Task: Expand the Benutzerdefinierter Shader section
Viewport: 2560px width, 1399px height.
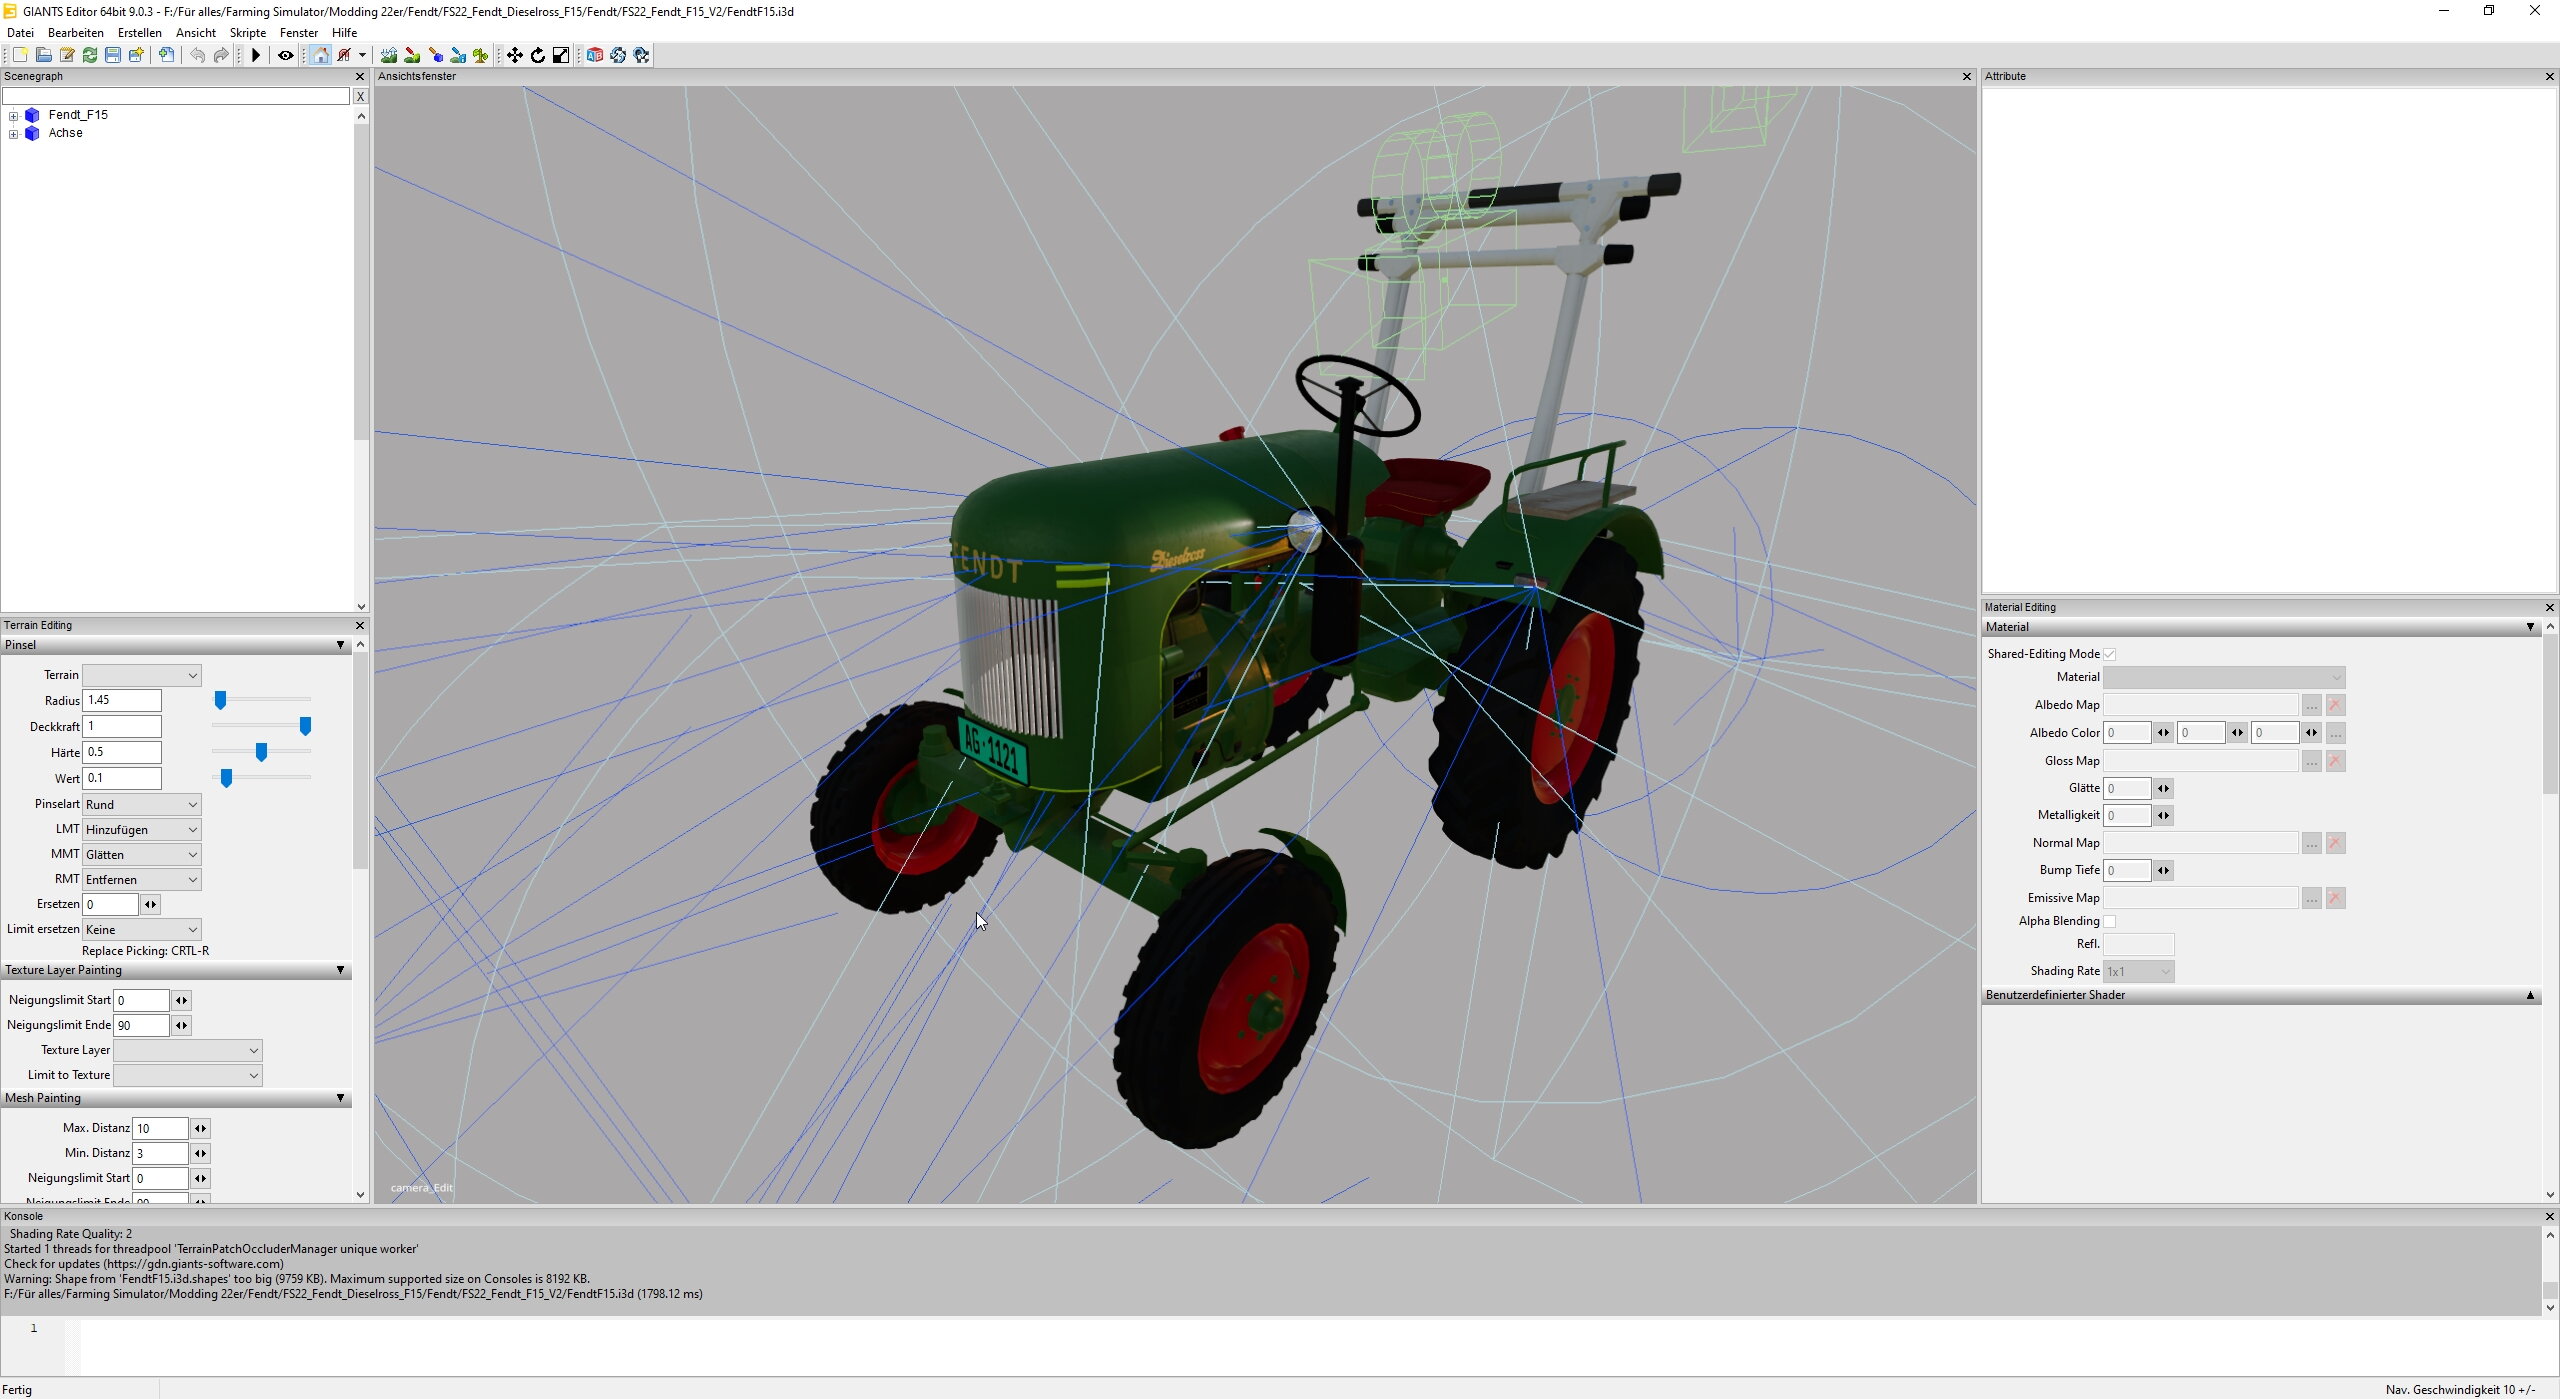Action: [2530, 996]
